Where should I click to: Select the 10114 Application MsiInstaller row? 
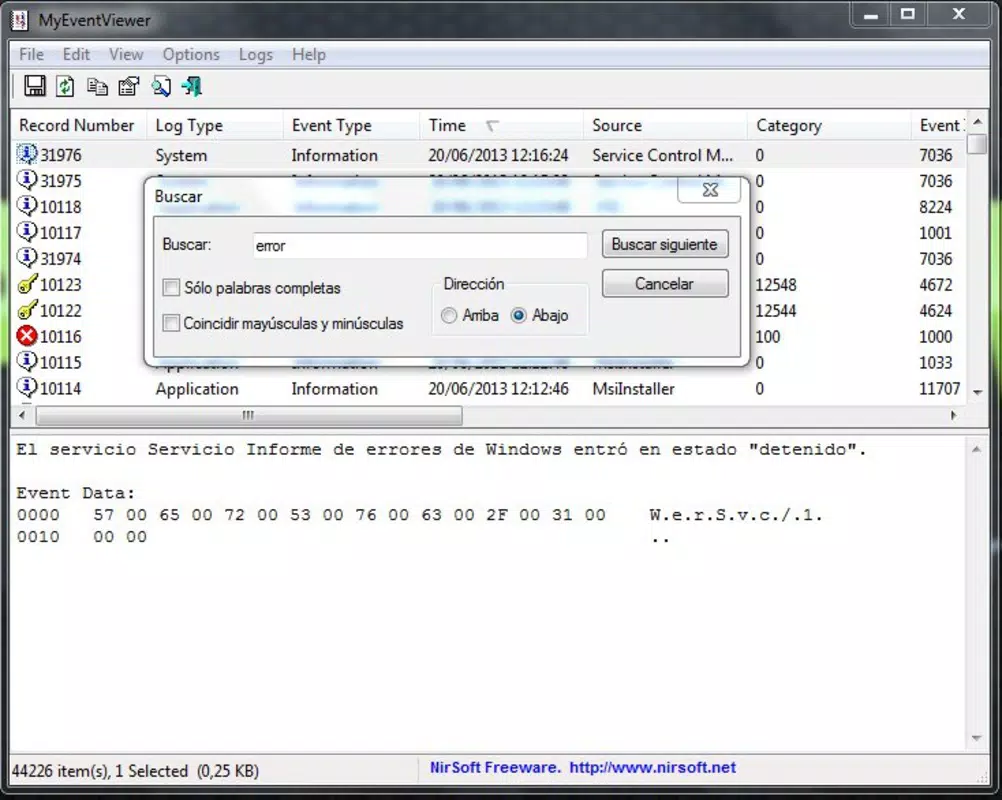[x=489, y=388]
